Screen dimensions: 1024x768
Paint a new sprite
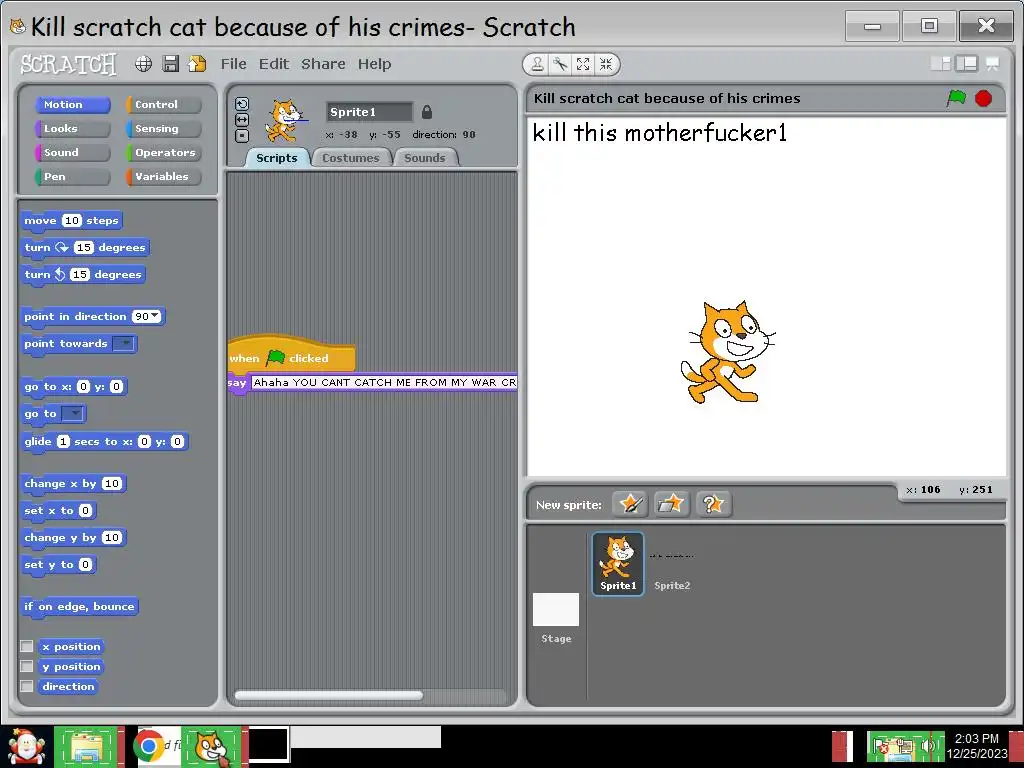630,504
